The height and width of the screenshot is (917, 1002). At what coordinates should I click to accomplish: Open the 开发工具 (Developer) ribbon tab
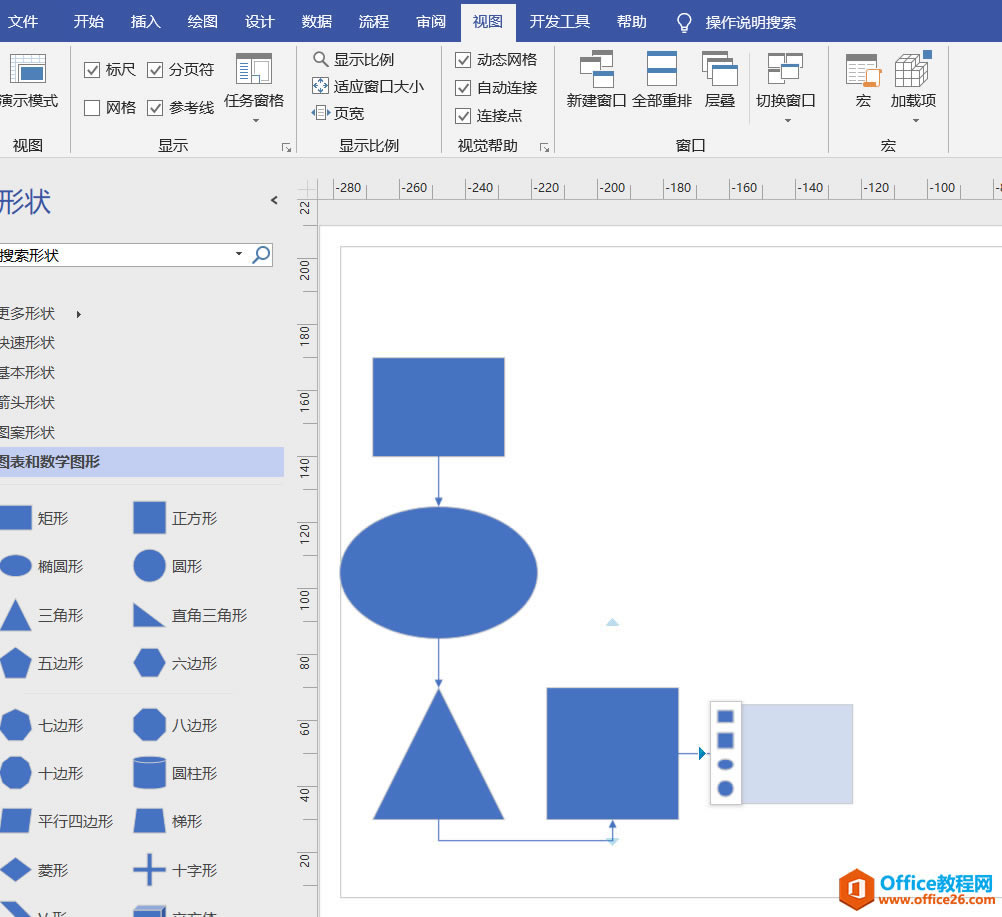point(560,22)
